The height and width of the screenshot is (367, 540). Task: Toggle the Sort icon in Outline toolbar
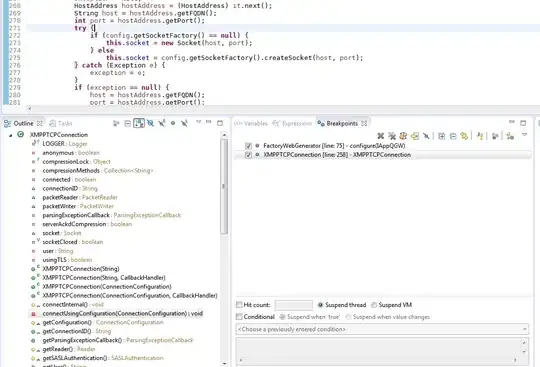point(139,123)
